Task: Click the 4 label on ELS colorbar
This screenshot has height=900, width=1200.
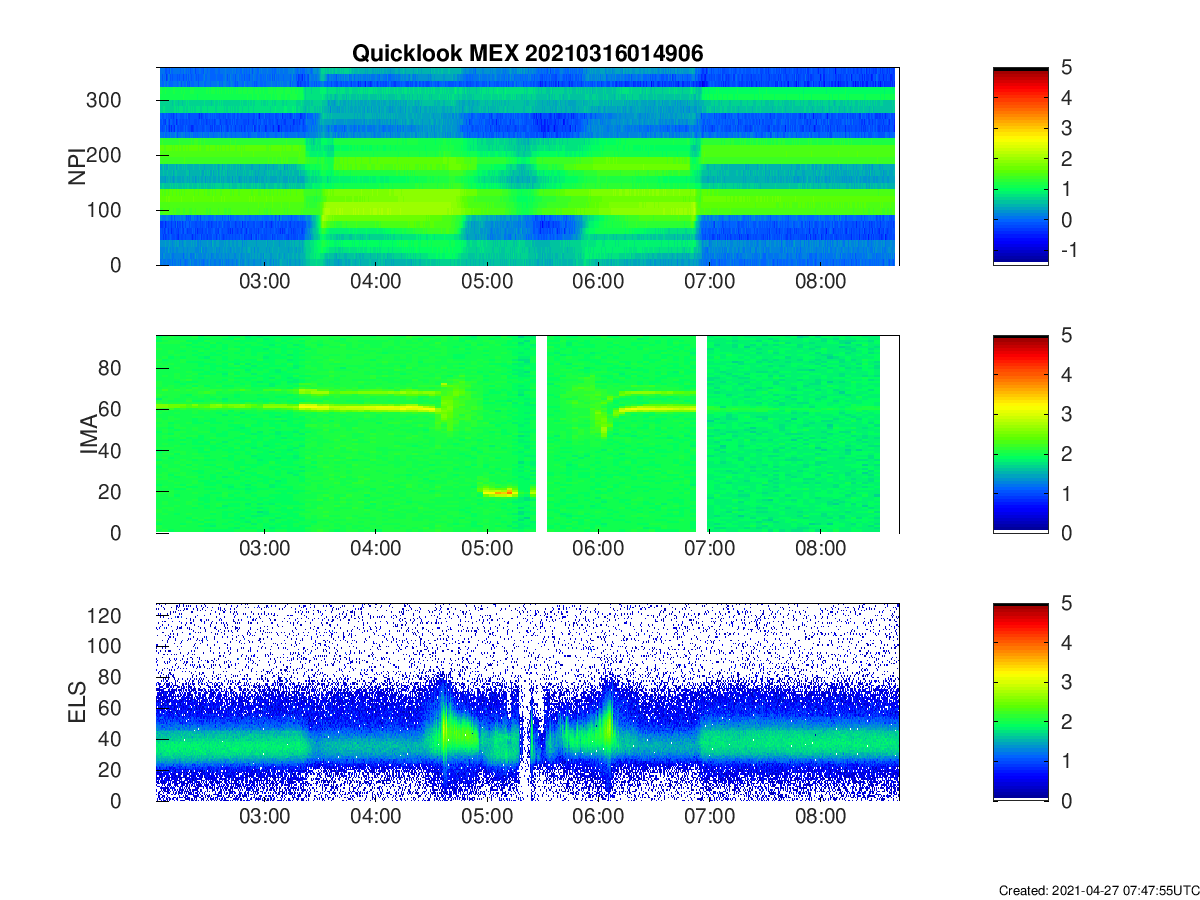Action: point(1065,643)
